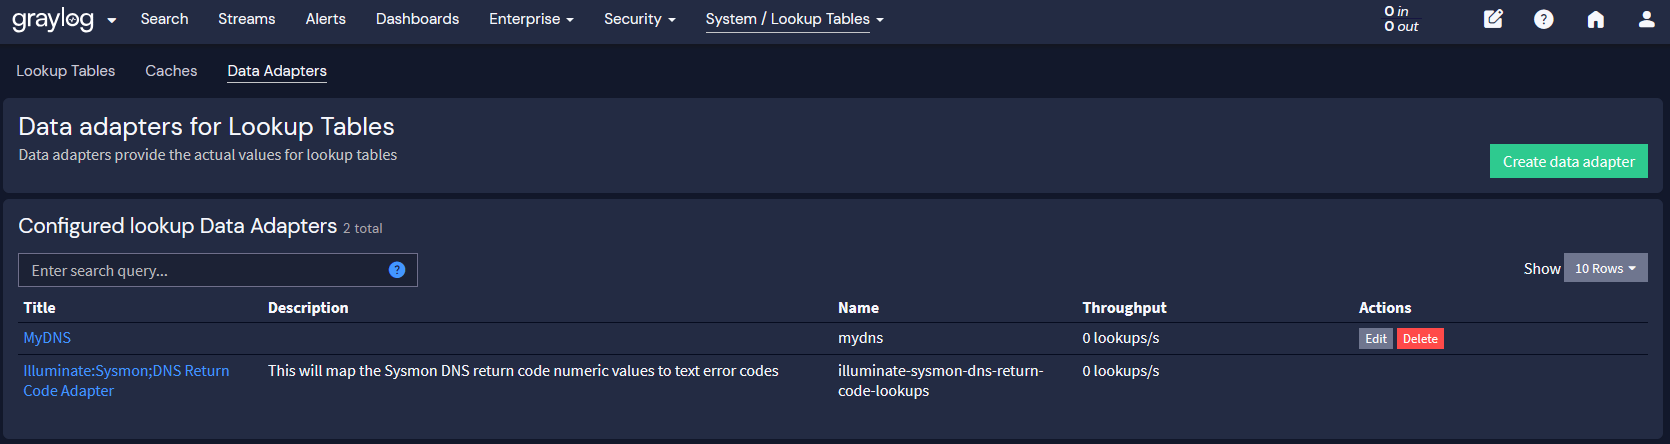Edit the MyDNS data adapter
Screen dimensions: 1670x444
[x=1375, y=339]
